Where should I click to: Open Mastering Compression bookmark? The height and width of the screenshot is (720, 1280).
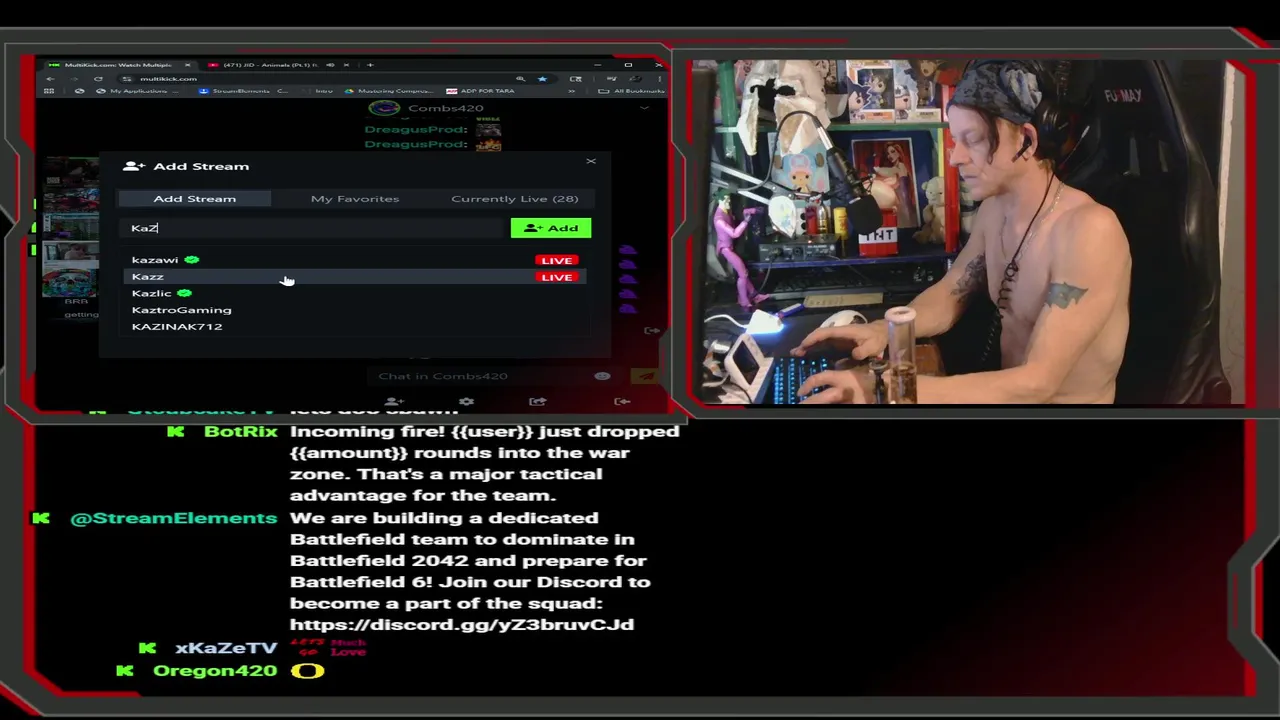click(390, 91)
